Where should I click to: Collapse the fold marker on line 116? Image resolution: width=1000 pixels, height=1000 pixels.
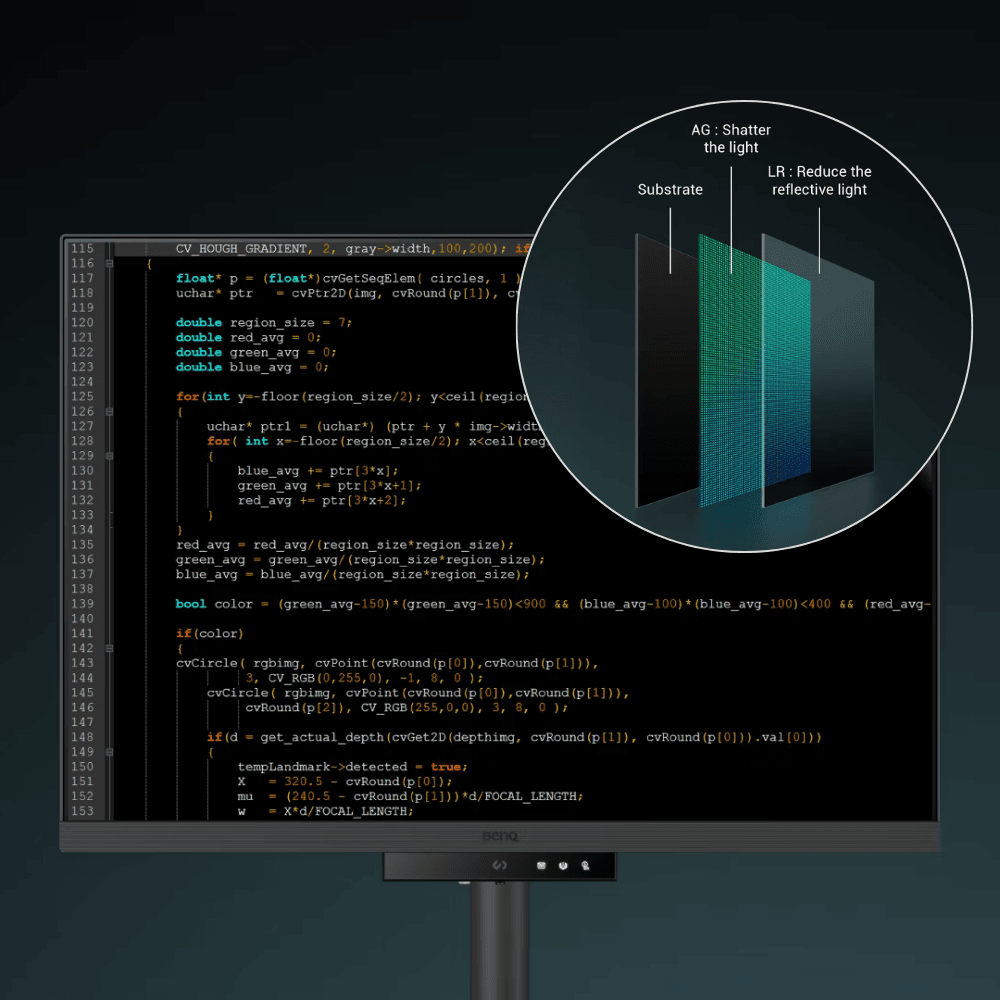point(110,263)
